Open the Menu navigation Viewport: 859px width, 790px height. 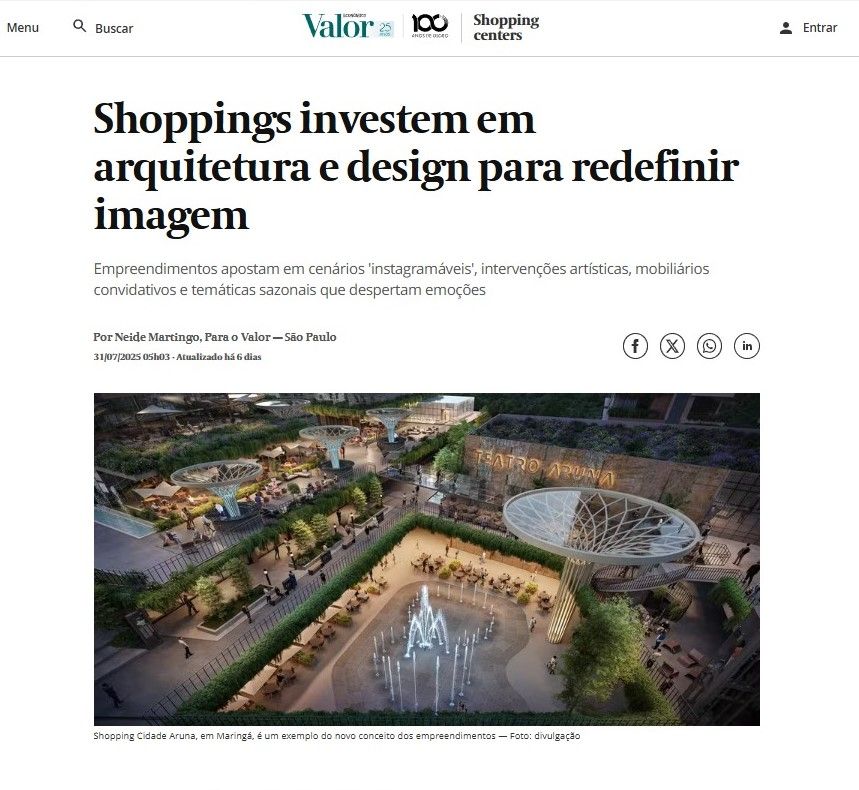[22, 27]
